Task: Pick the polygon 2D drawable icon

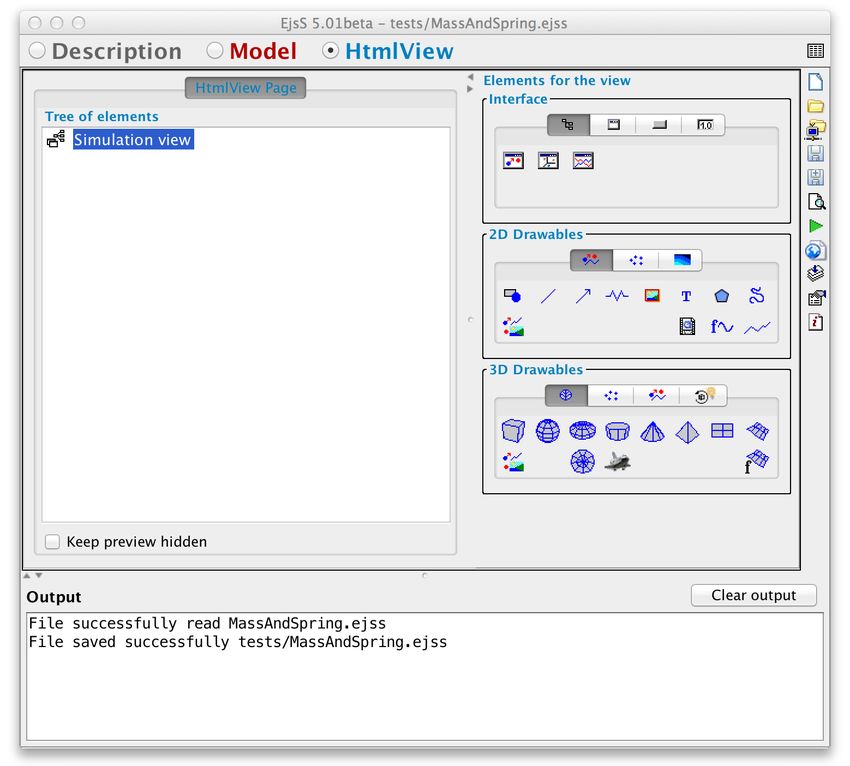Action: tap(722, 296)
